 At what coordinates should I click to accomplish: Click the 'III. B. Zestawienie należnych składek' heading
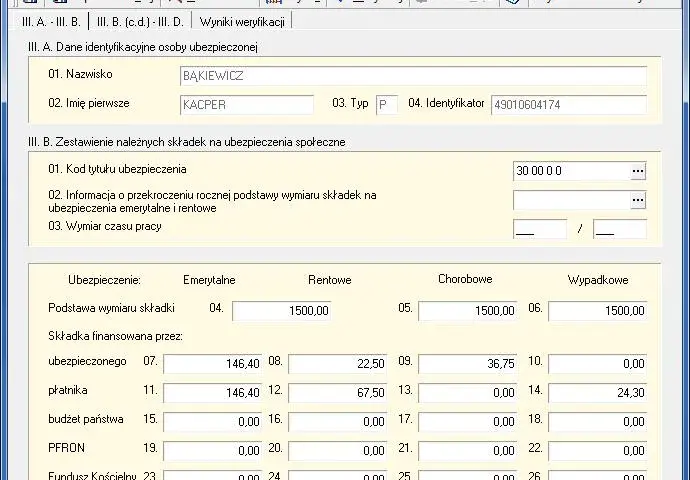click(x=187, y=142)
